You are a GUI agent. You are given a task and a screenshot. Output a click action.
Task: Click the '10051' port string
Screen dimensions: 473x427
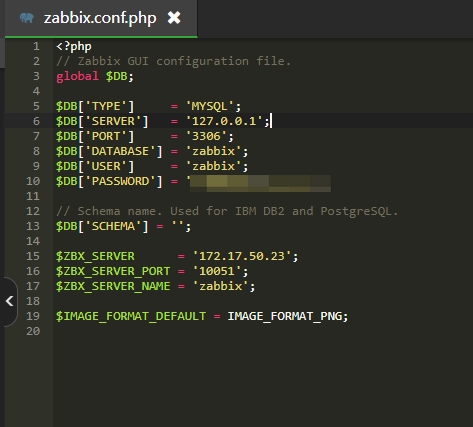pos(217,271)
